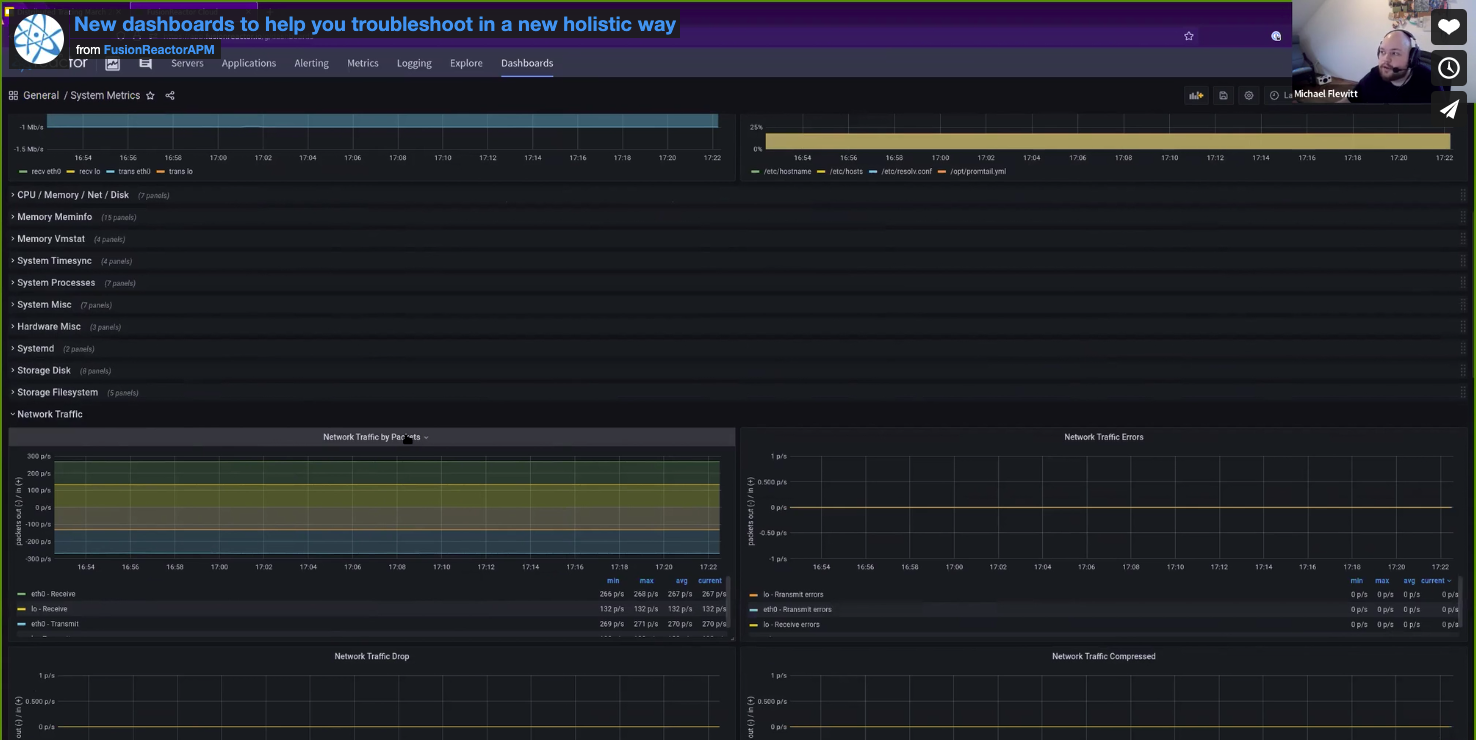Toggle lo - Receive legend series in packets panel

(x=49, y=609)
